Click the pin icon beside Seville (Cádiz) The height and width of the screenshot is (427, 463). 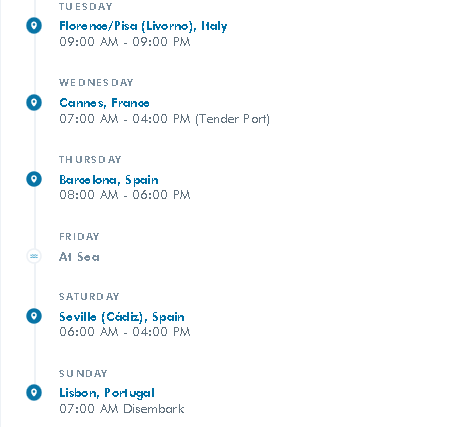coord(34,316)
